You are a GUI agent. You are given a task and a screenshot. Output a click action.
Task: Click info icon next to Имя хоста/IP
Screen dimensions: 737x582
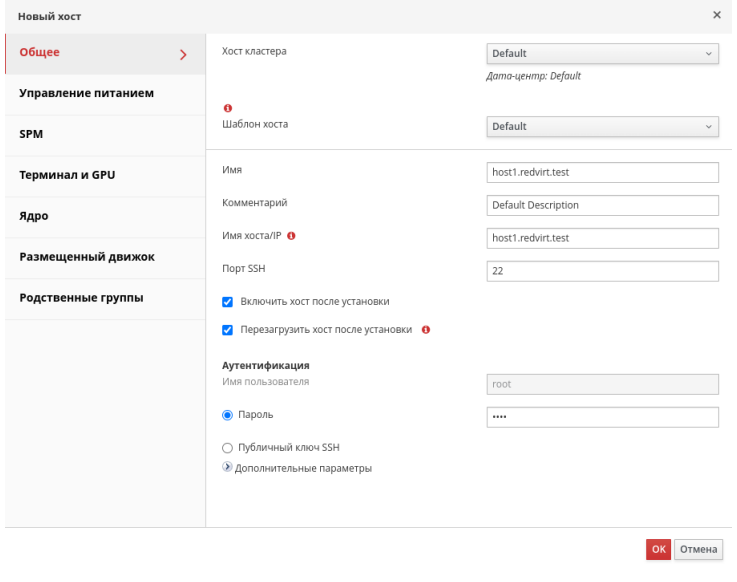pos(291,236)
